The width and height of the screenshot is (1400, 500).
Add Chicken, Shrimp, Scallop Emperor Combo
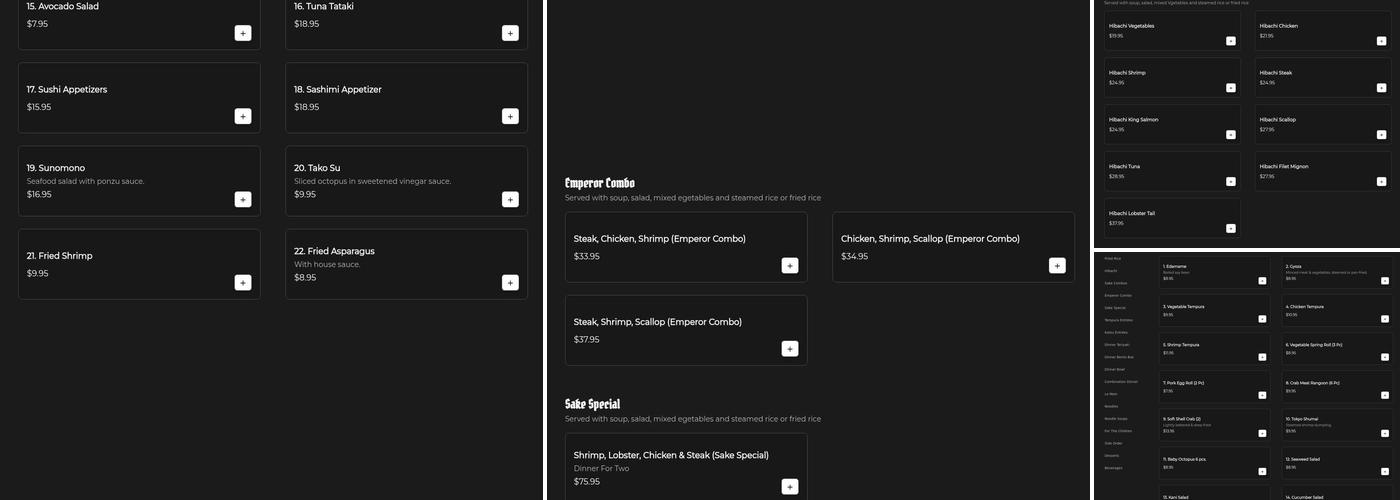pos(1057,265)
